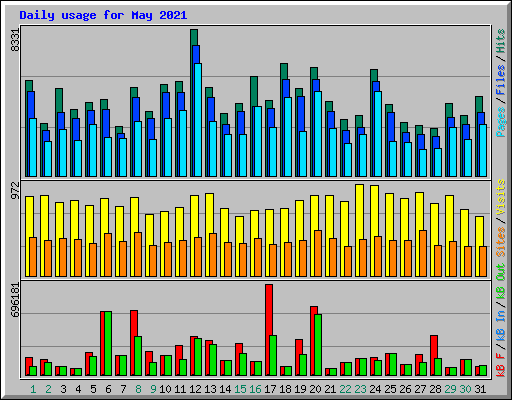Click the tallest cyan Pages bar, day 12
This screenshot has width=512, height=400.
click(x=198, y=120)
